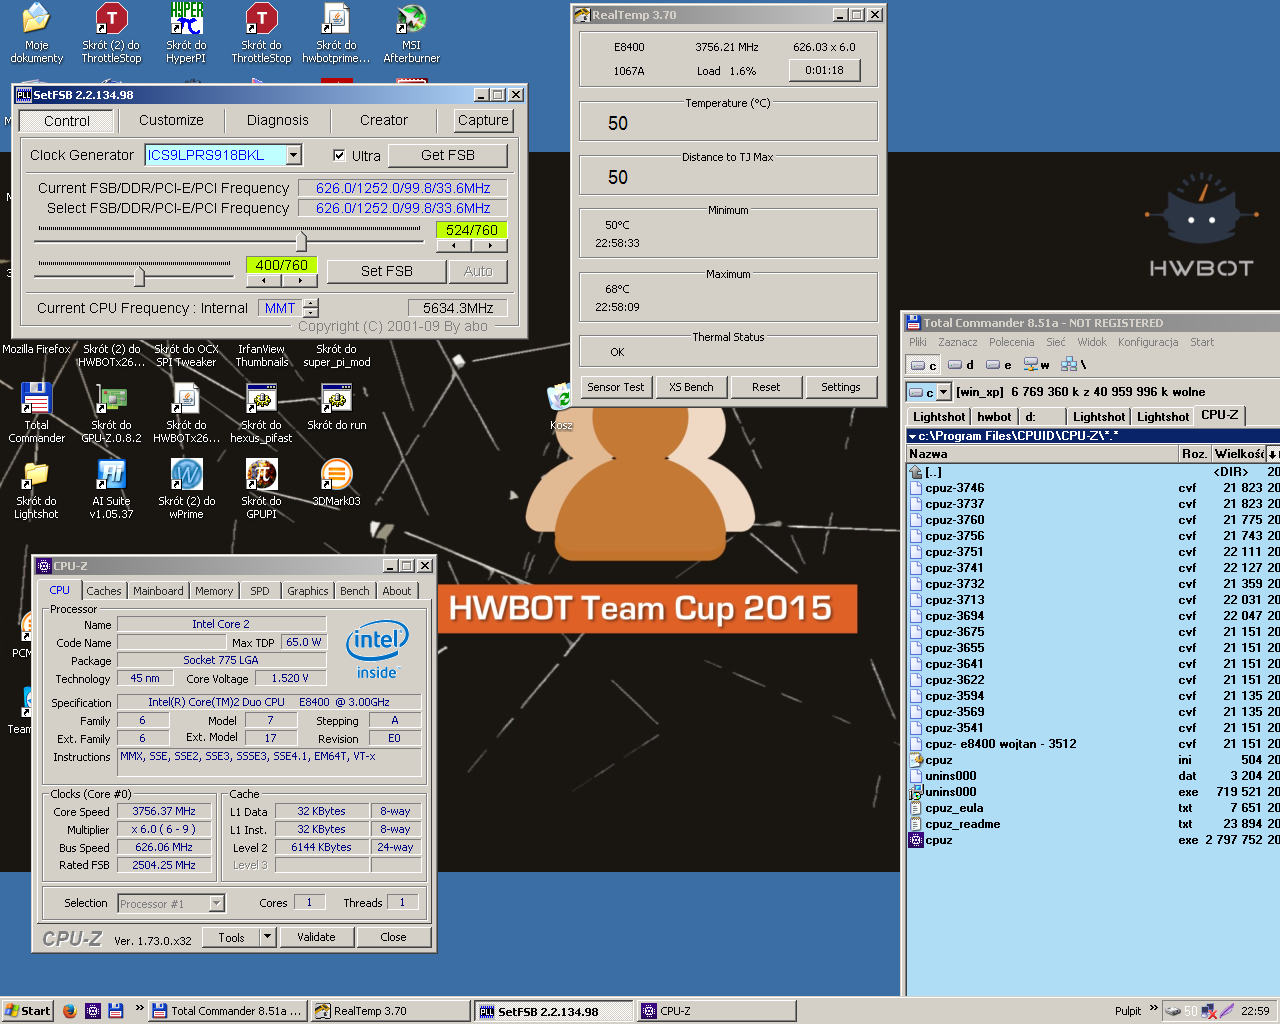Select the cpuz_readme text file
This screenshot has height=1024, width=1280.
pyautogui.click(x=1093, y=824)
